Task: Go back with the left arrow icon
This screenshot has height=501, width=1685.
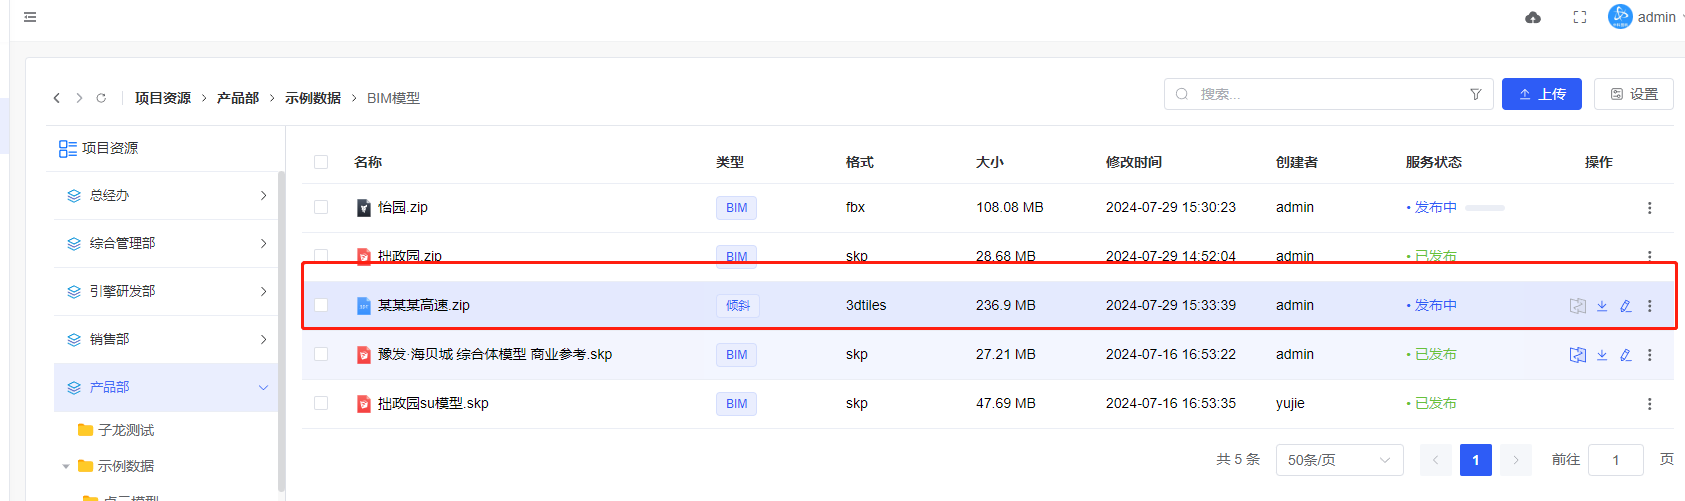Action: click(x=57, y=98)
